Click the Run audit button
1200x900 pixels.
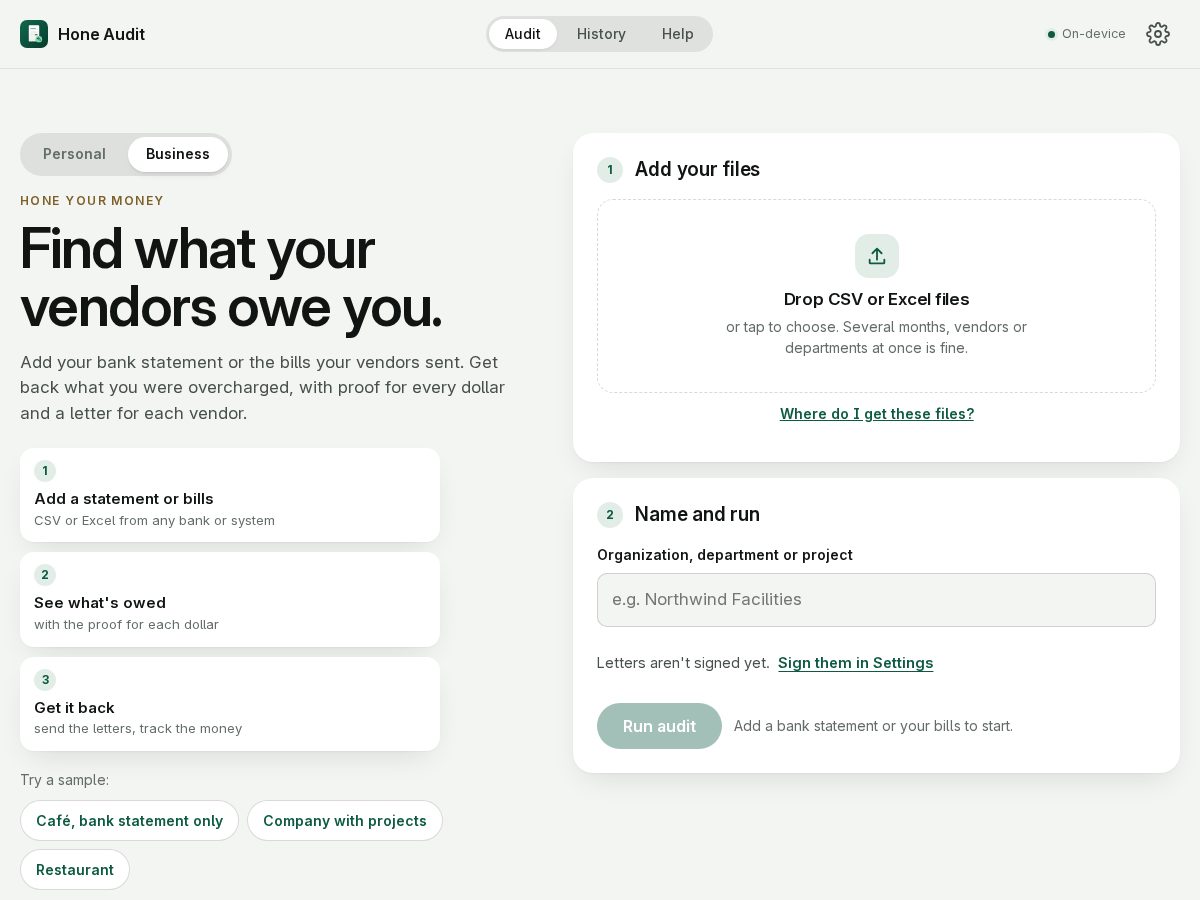659,726
